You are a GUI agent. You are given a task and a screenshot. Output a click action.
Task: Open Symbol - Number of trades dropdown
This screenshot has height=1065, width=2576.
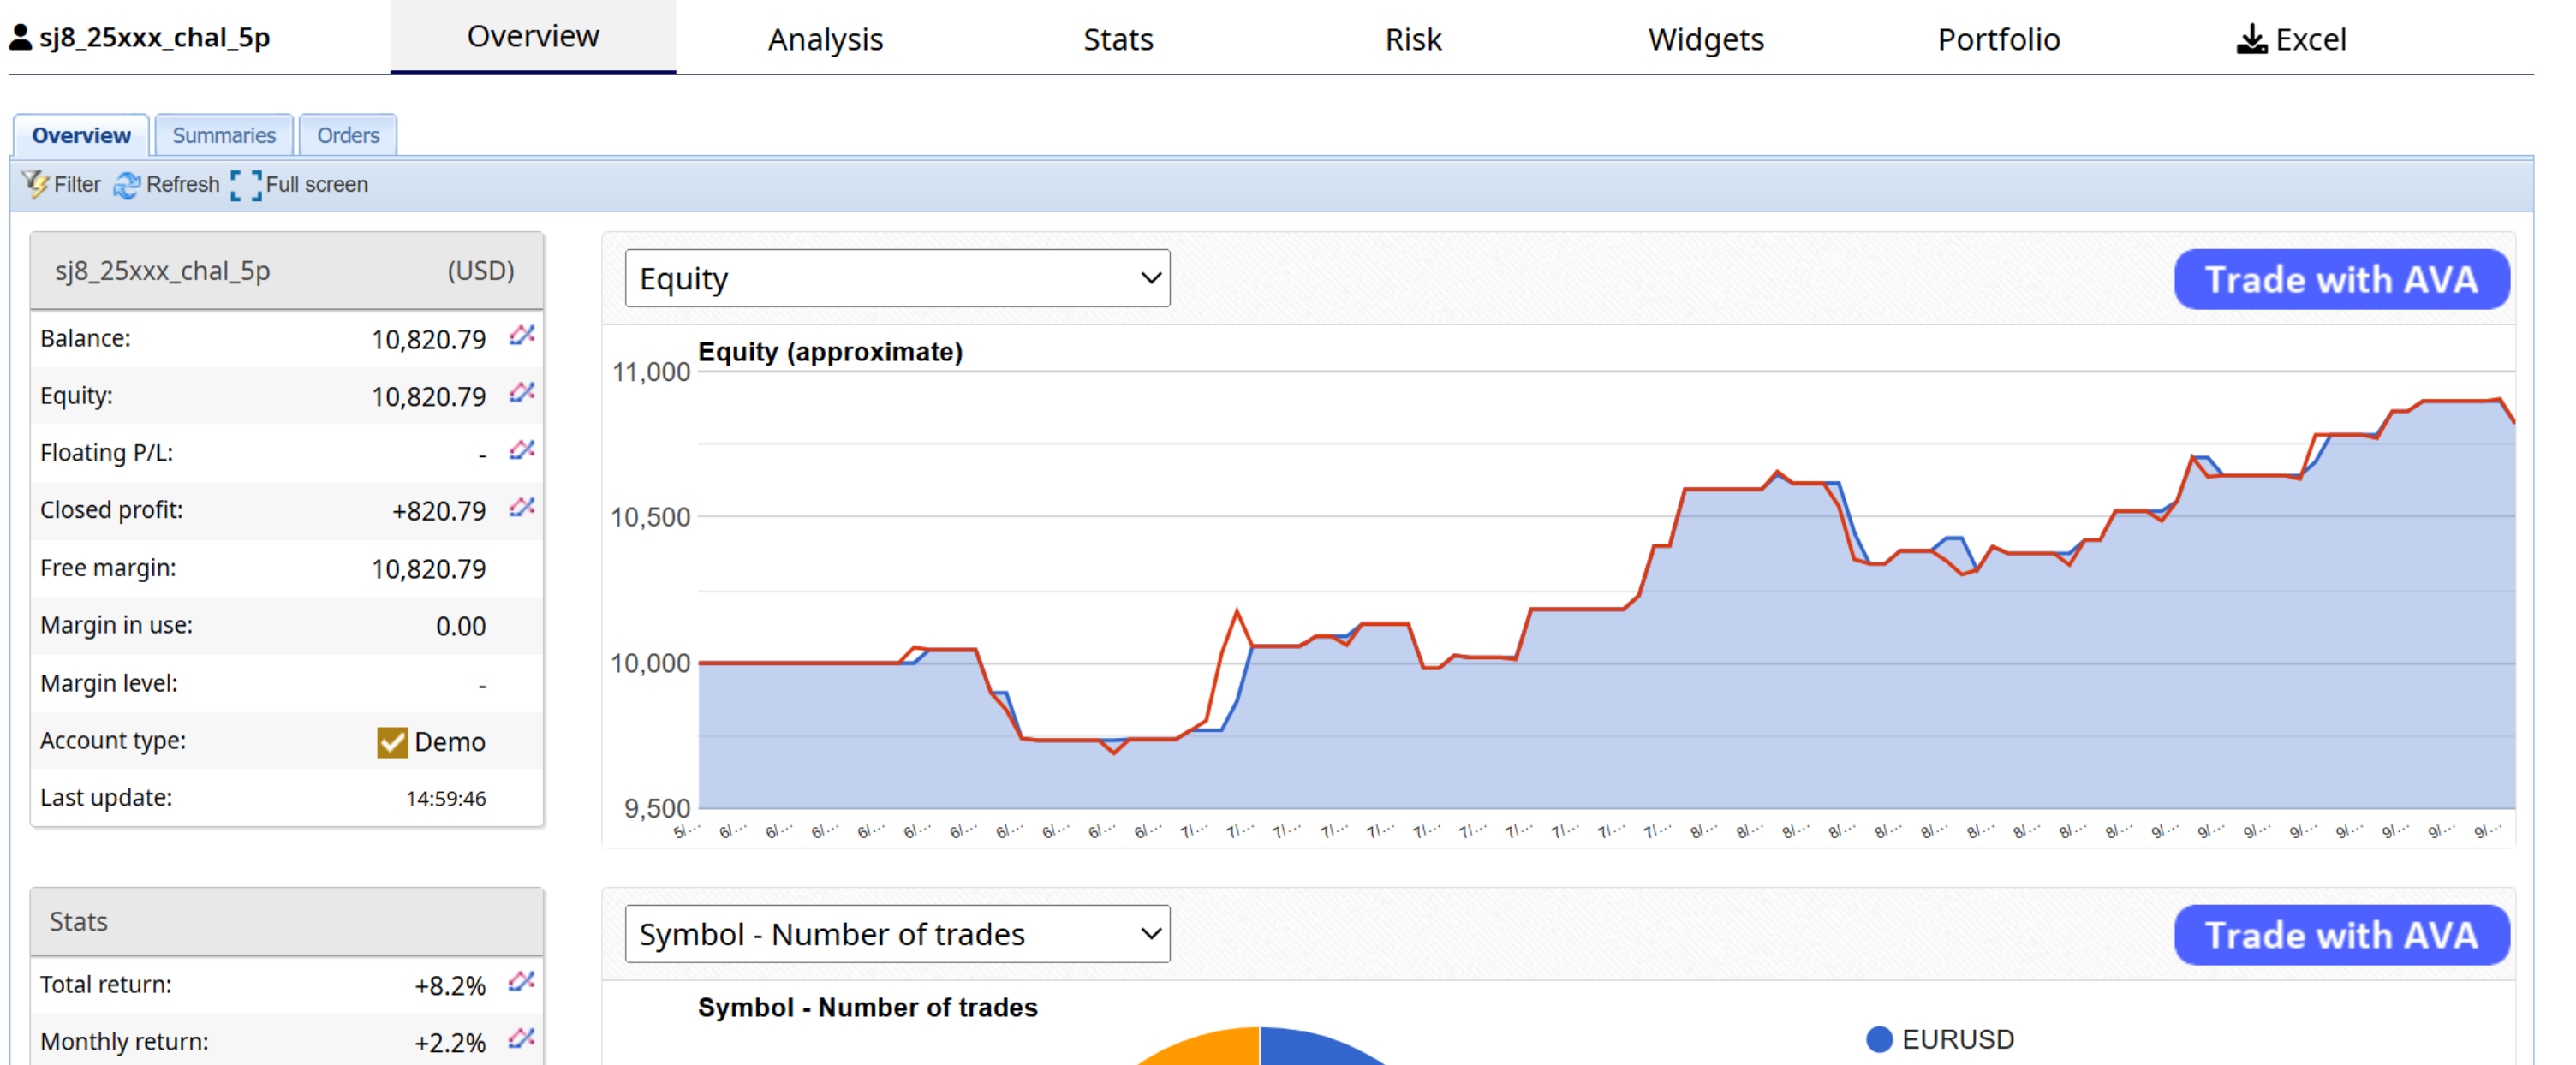[896, 934]
